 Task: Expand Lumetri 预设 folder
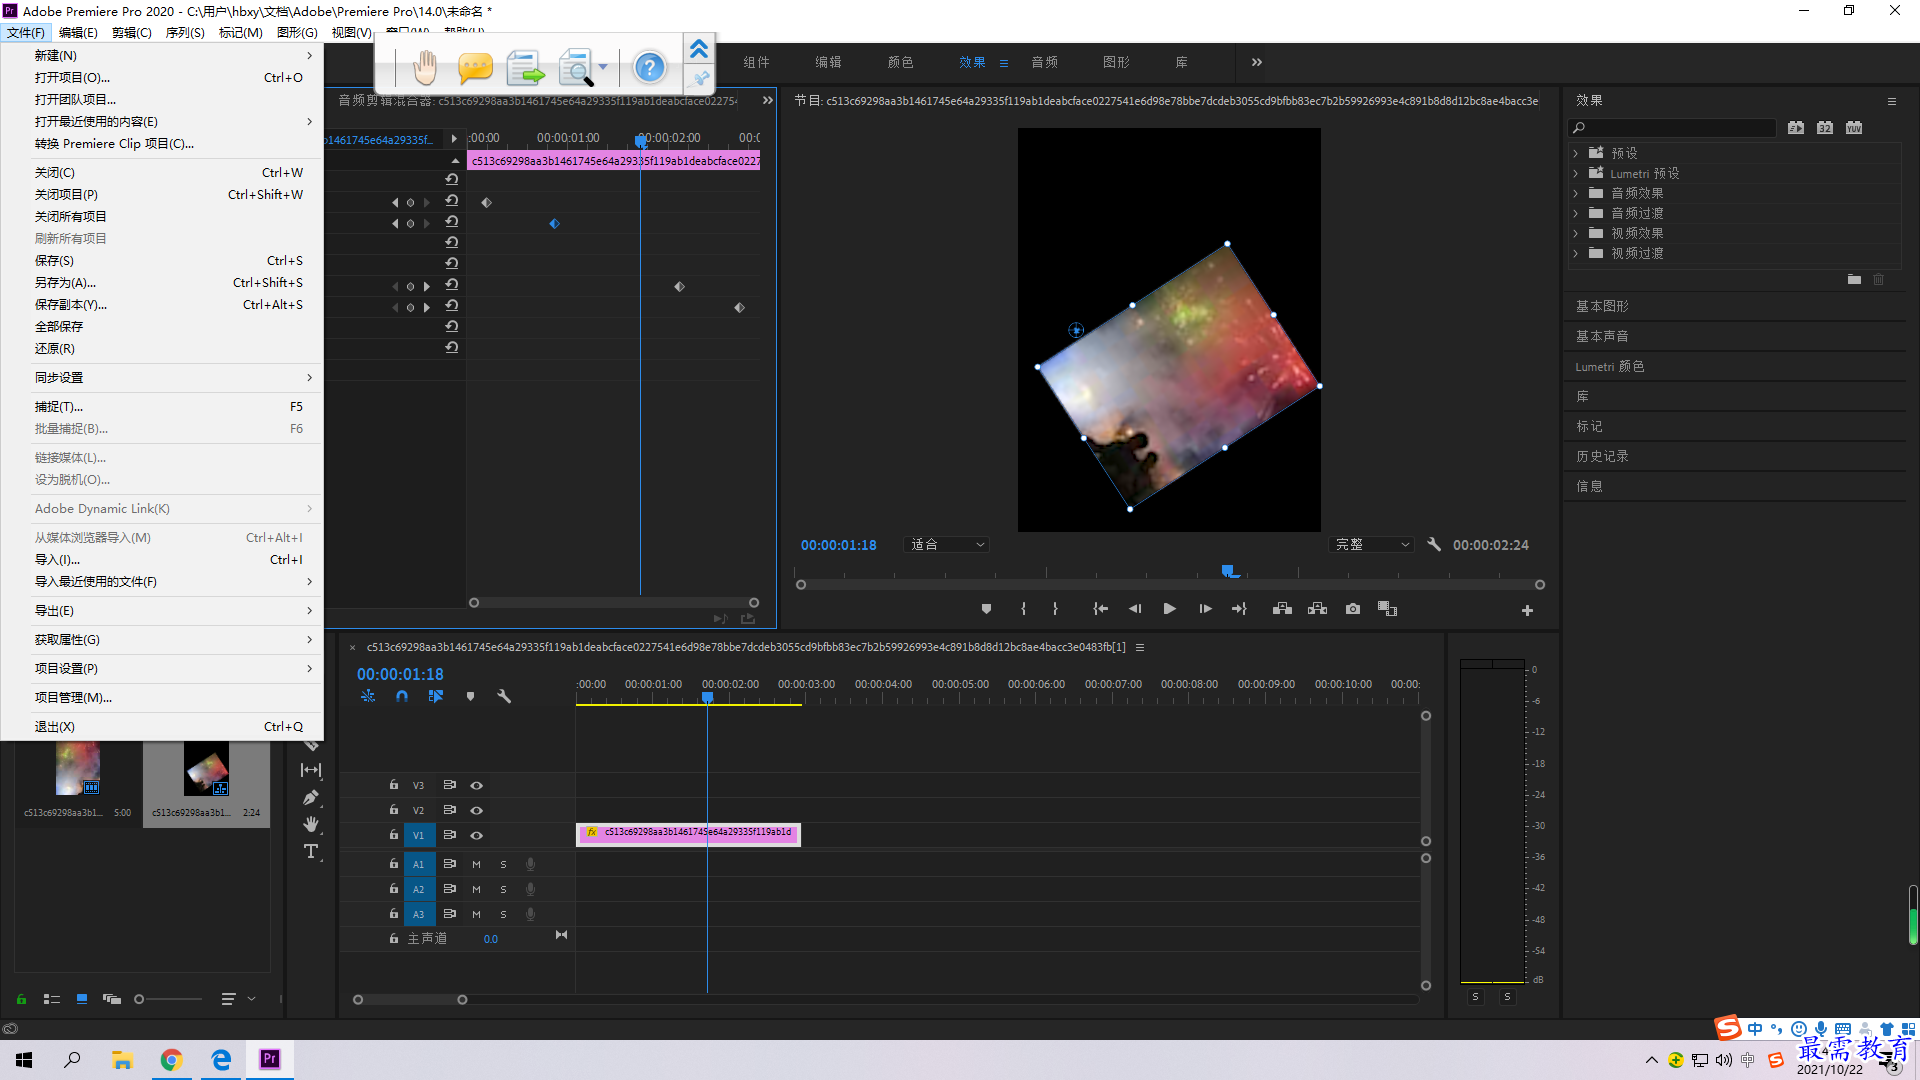[x=1575, y=173]
